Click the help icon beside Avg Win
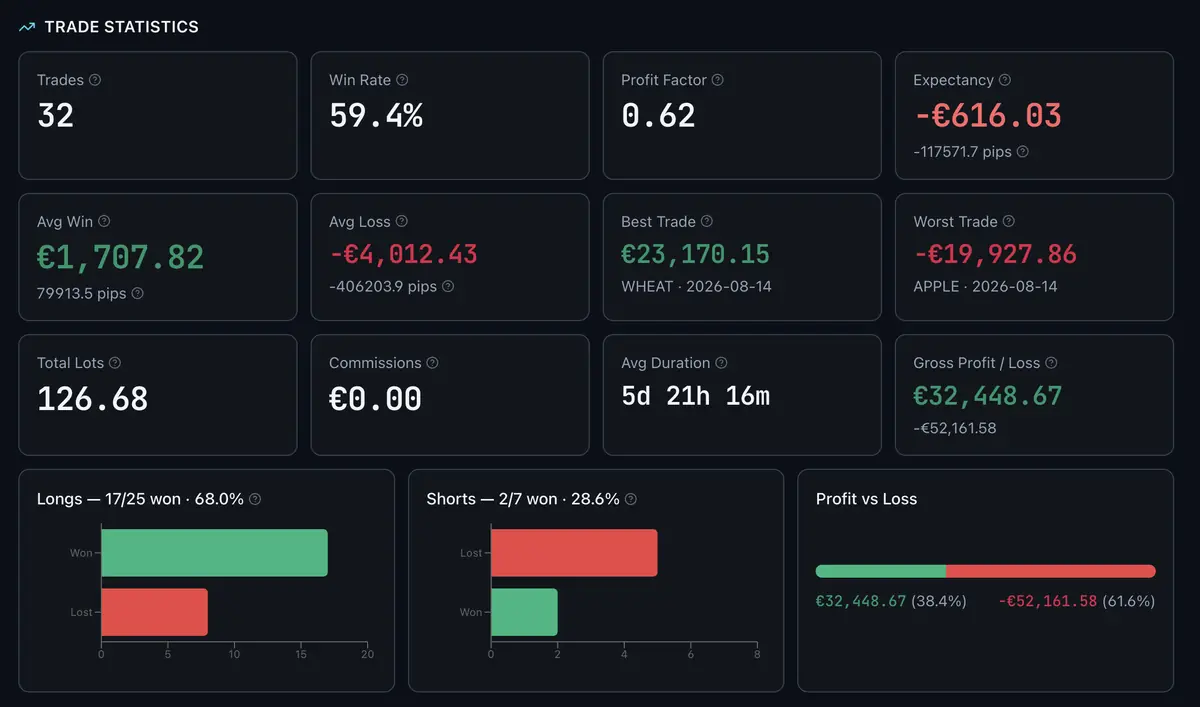 click(104, 221)
